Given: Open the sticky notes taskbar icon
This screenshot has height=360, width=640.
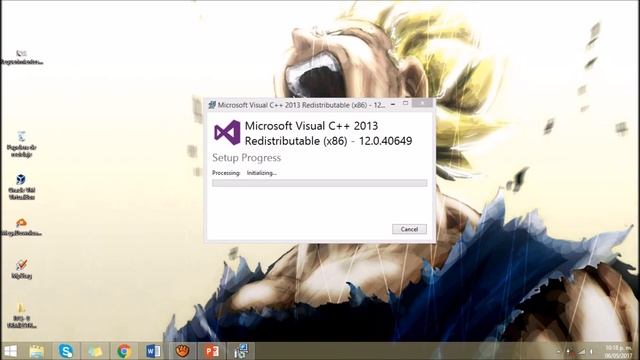Looking at the screenshot, I should tap(95, 351).
